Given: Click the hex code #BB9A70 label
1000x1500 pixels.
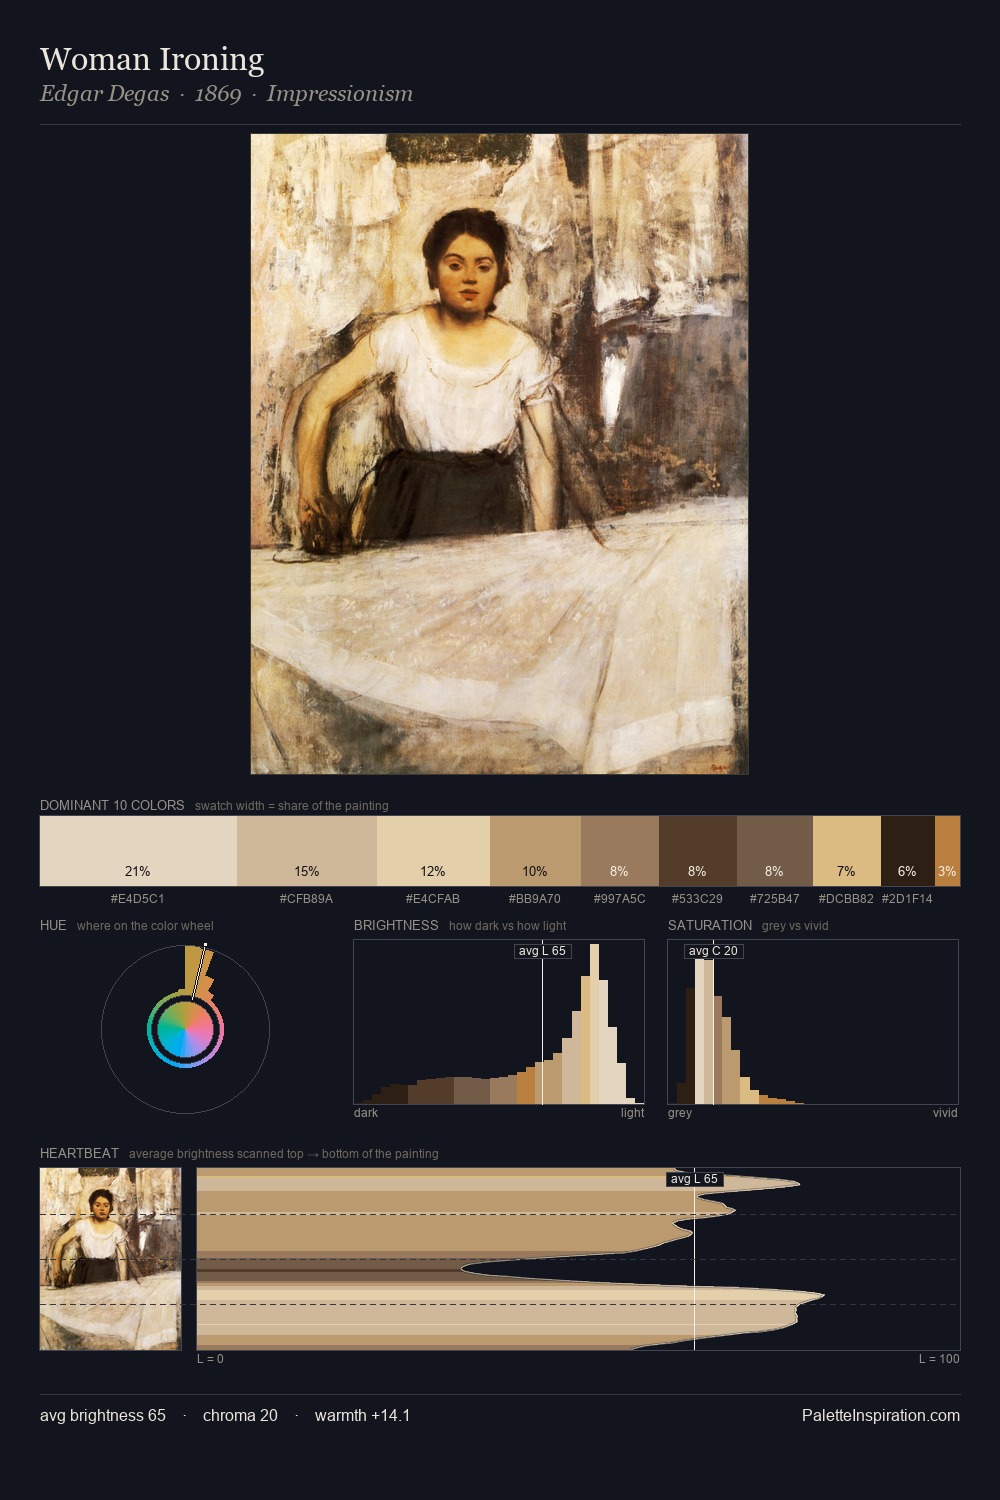Looking at the screenshot, I should (x=535, y=899).
